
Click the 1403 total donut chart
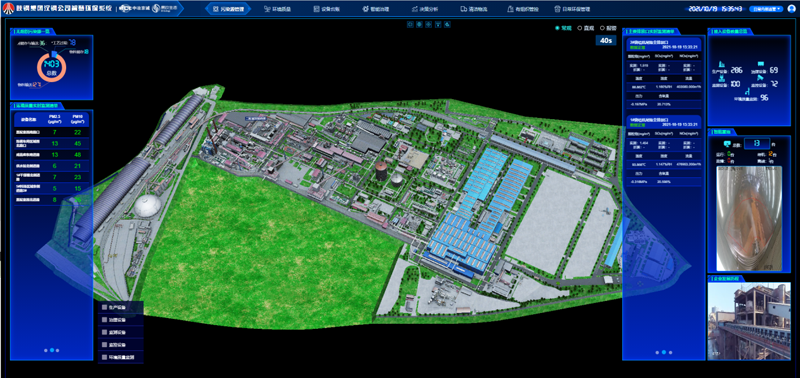pyautogui.click(x=52, y=67)
